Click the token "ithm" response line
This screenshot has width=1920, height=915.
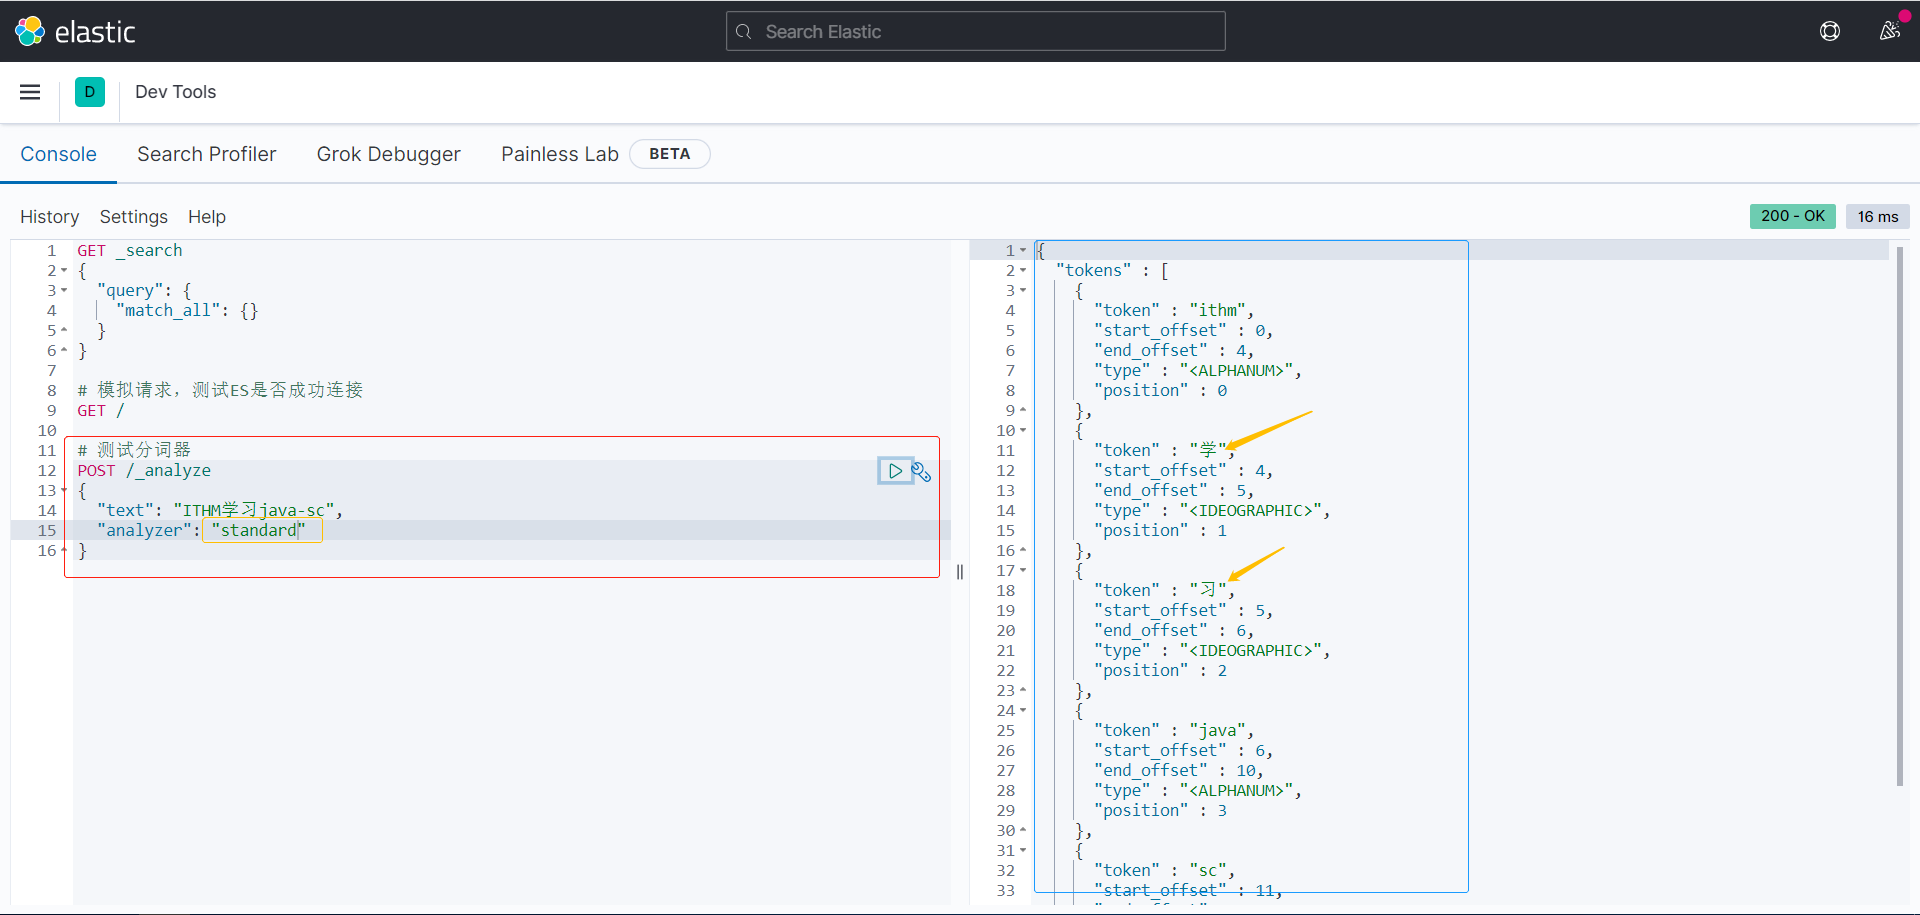[1174, 311]
